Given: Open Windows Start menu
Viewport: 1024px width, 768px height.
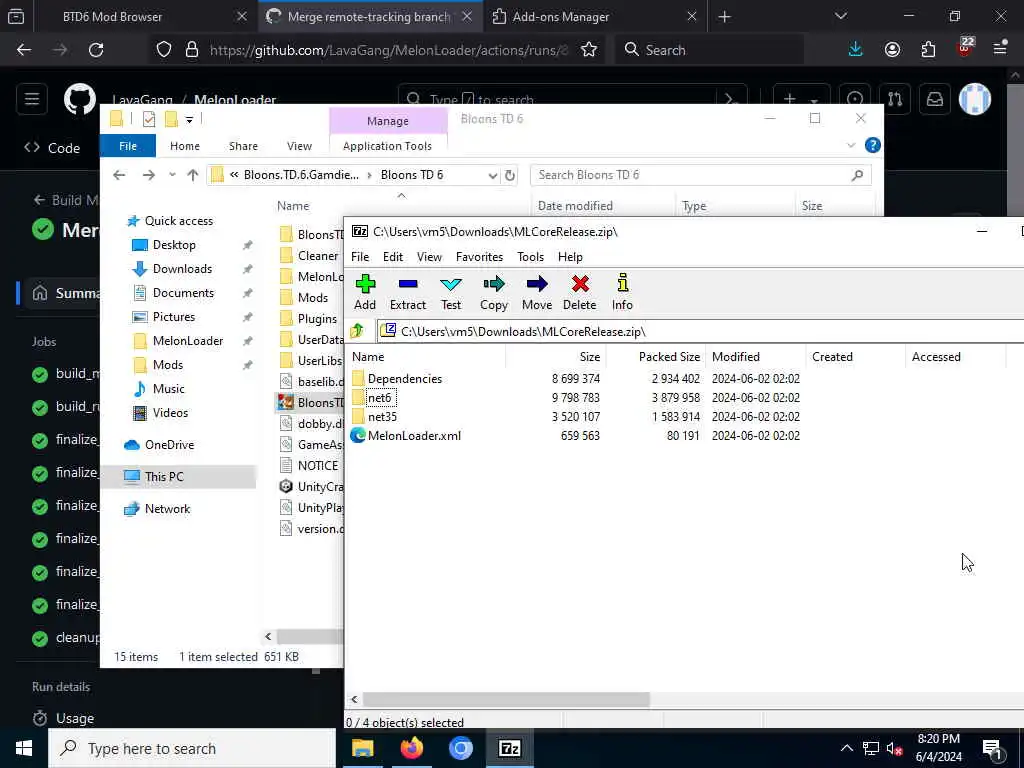Looking at the screenshot, I should pyautogui.click(x=24, y=748).
